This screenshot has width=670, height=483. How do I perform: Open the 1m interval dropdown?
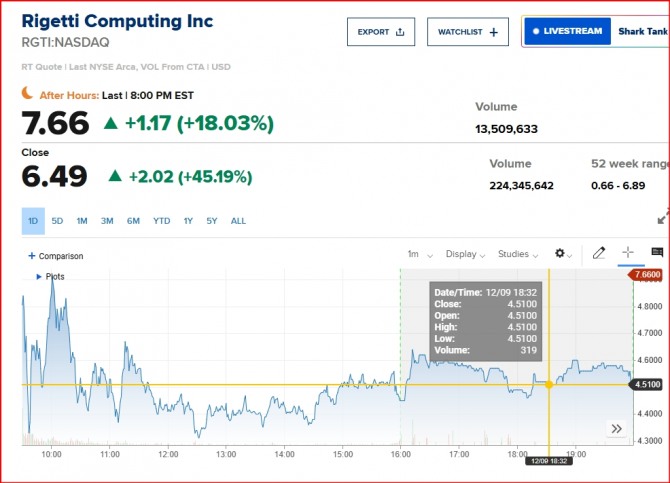(x=415, y=254)
